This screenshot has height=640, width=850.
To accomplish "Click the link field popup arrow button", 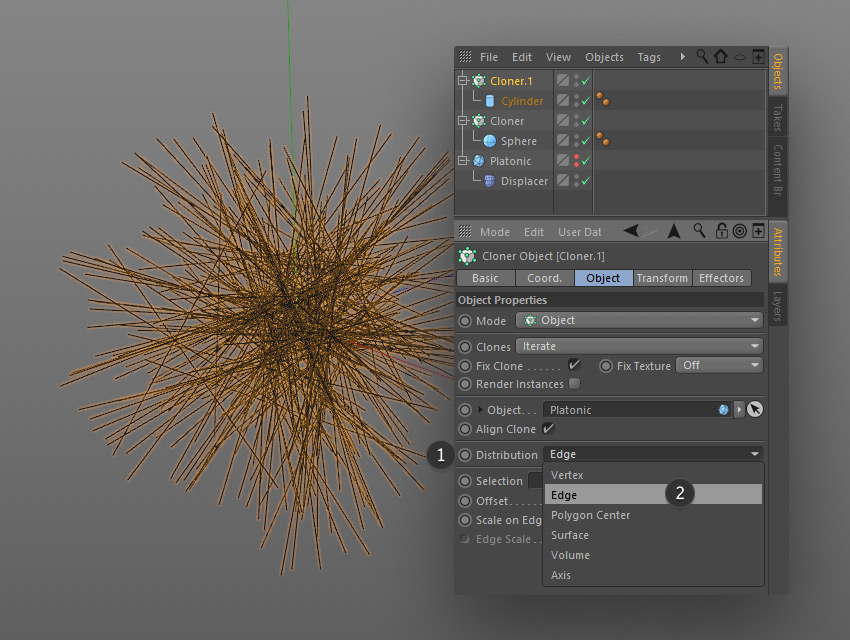I will pos(738,410).
